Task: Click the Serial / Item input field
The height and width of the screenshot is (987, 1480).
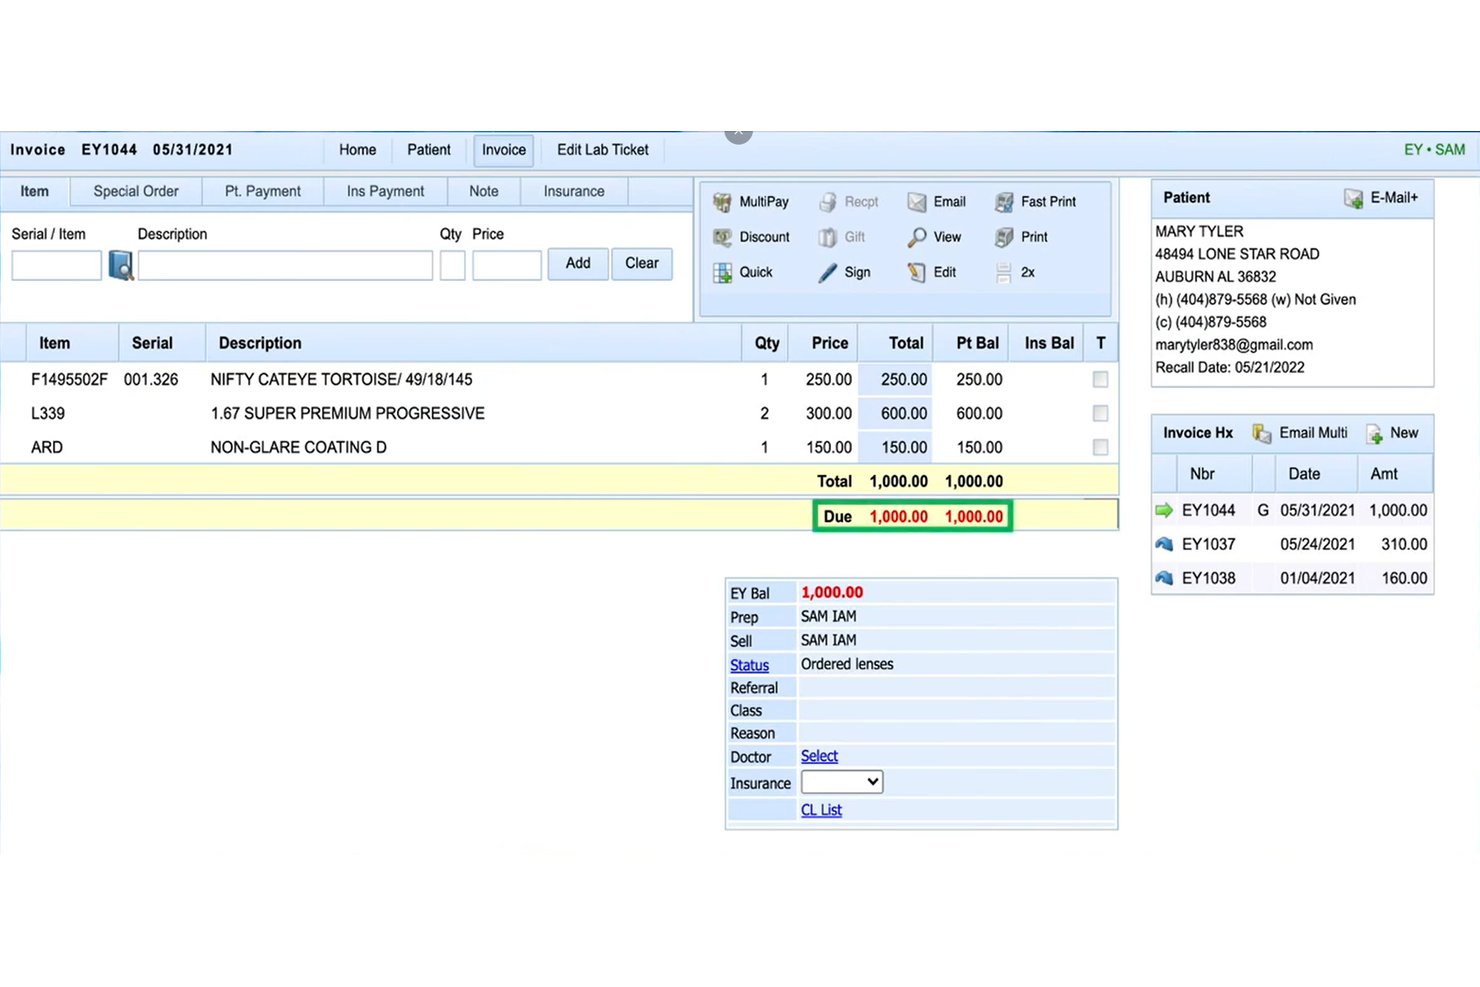Action: click(56, 265)
